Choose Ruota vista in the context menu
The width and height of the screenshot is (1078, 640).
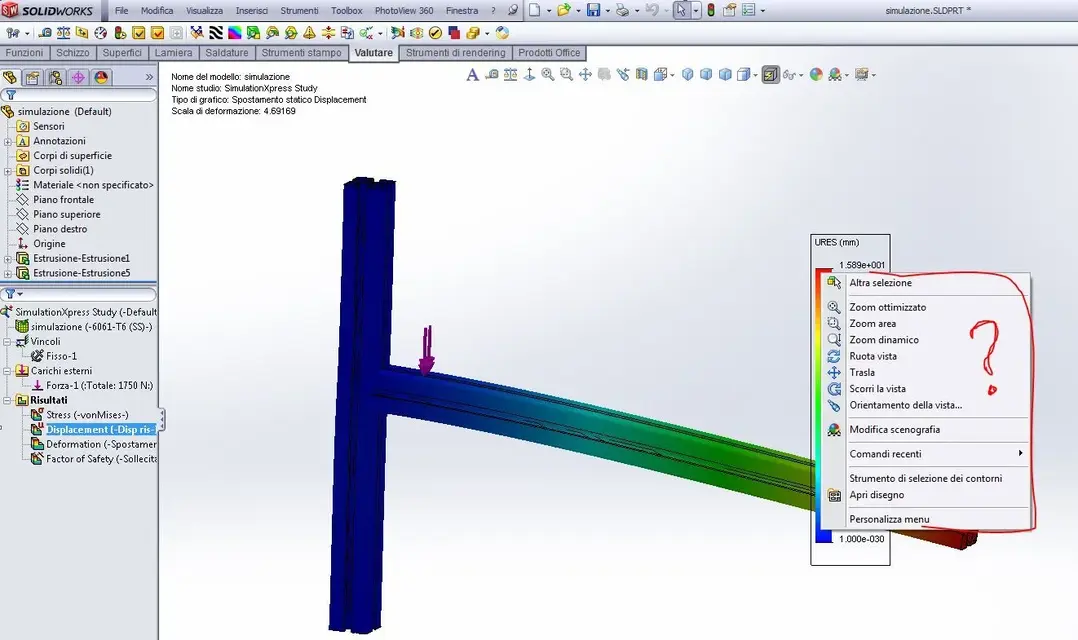[x=873, y=356]
